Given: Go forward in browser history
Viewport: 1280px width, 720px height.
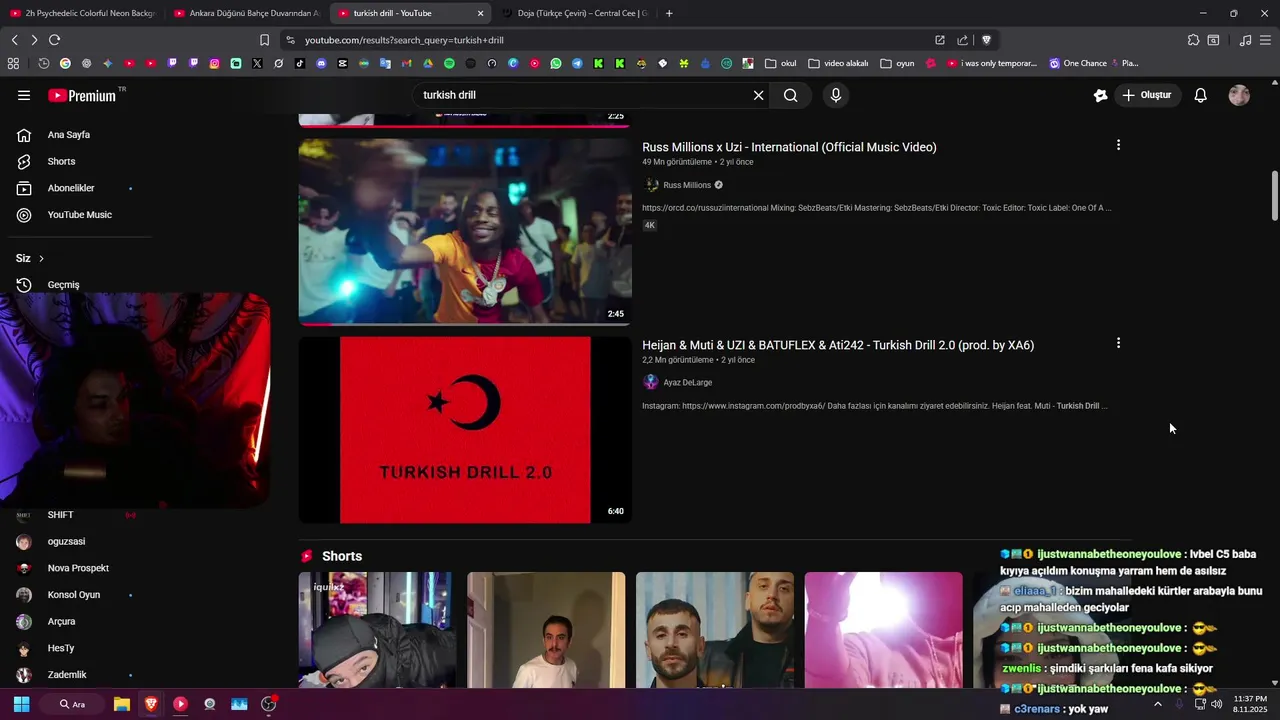Looking at the screenshot, I should (34, 40).
